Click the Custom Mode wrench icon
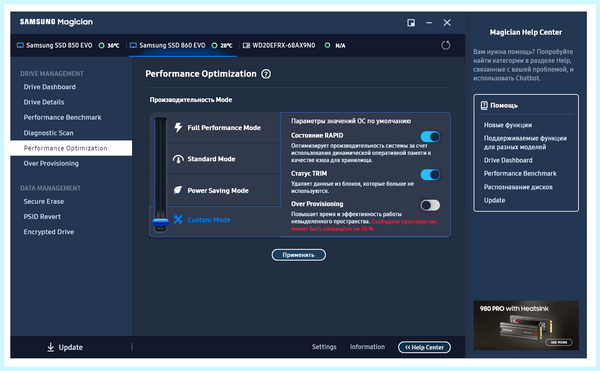 point(178,220)
